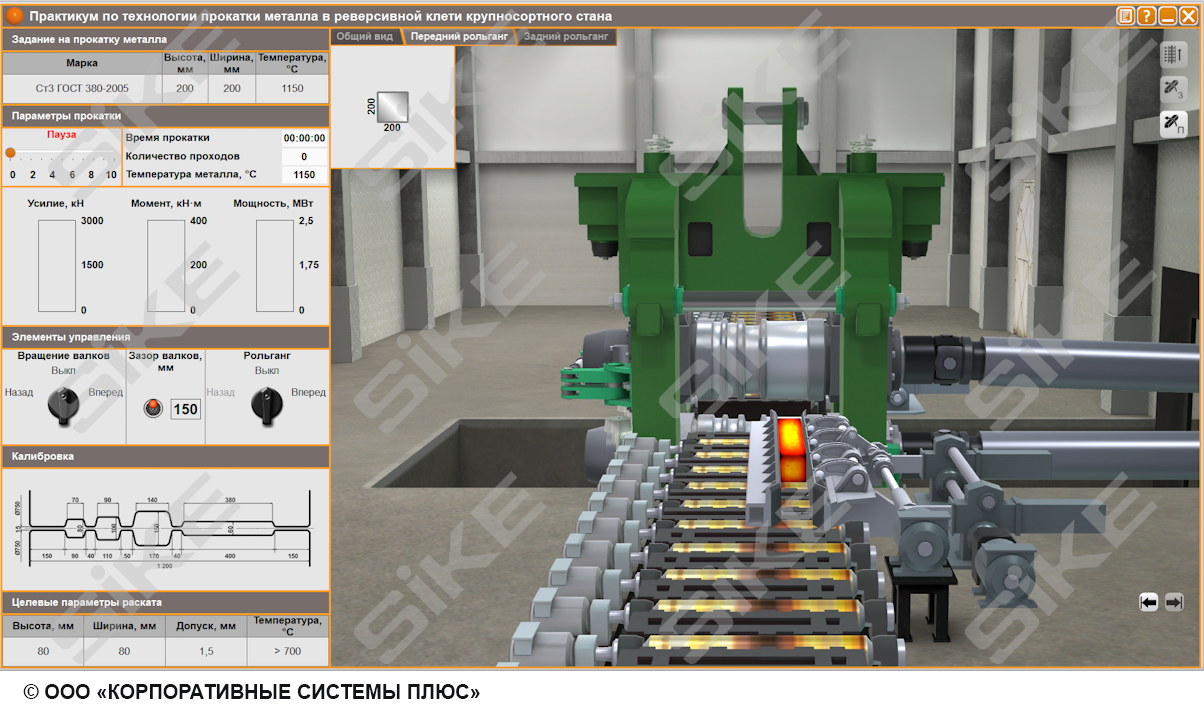This screenshot has height=714, width=1204.
Task: Switch to the Задний рольганг tab
Action: (x=566, y=36)
